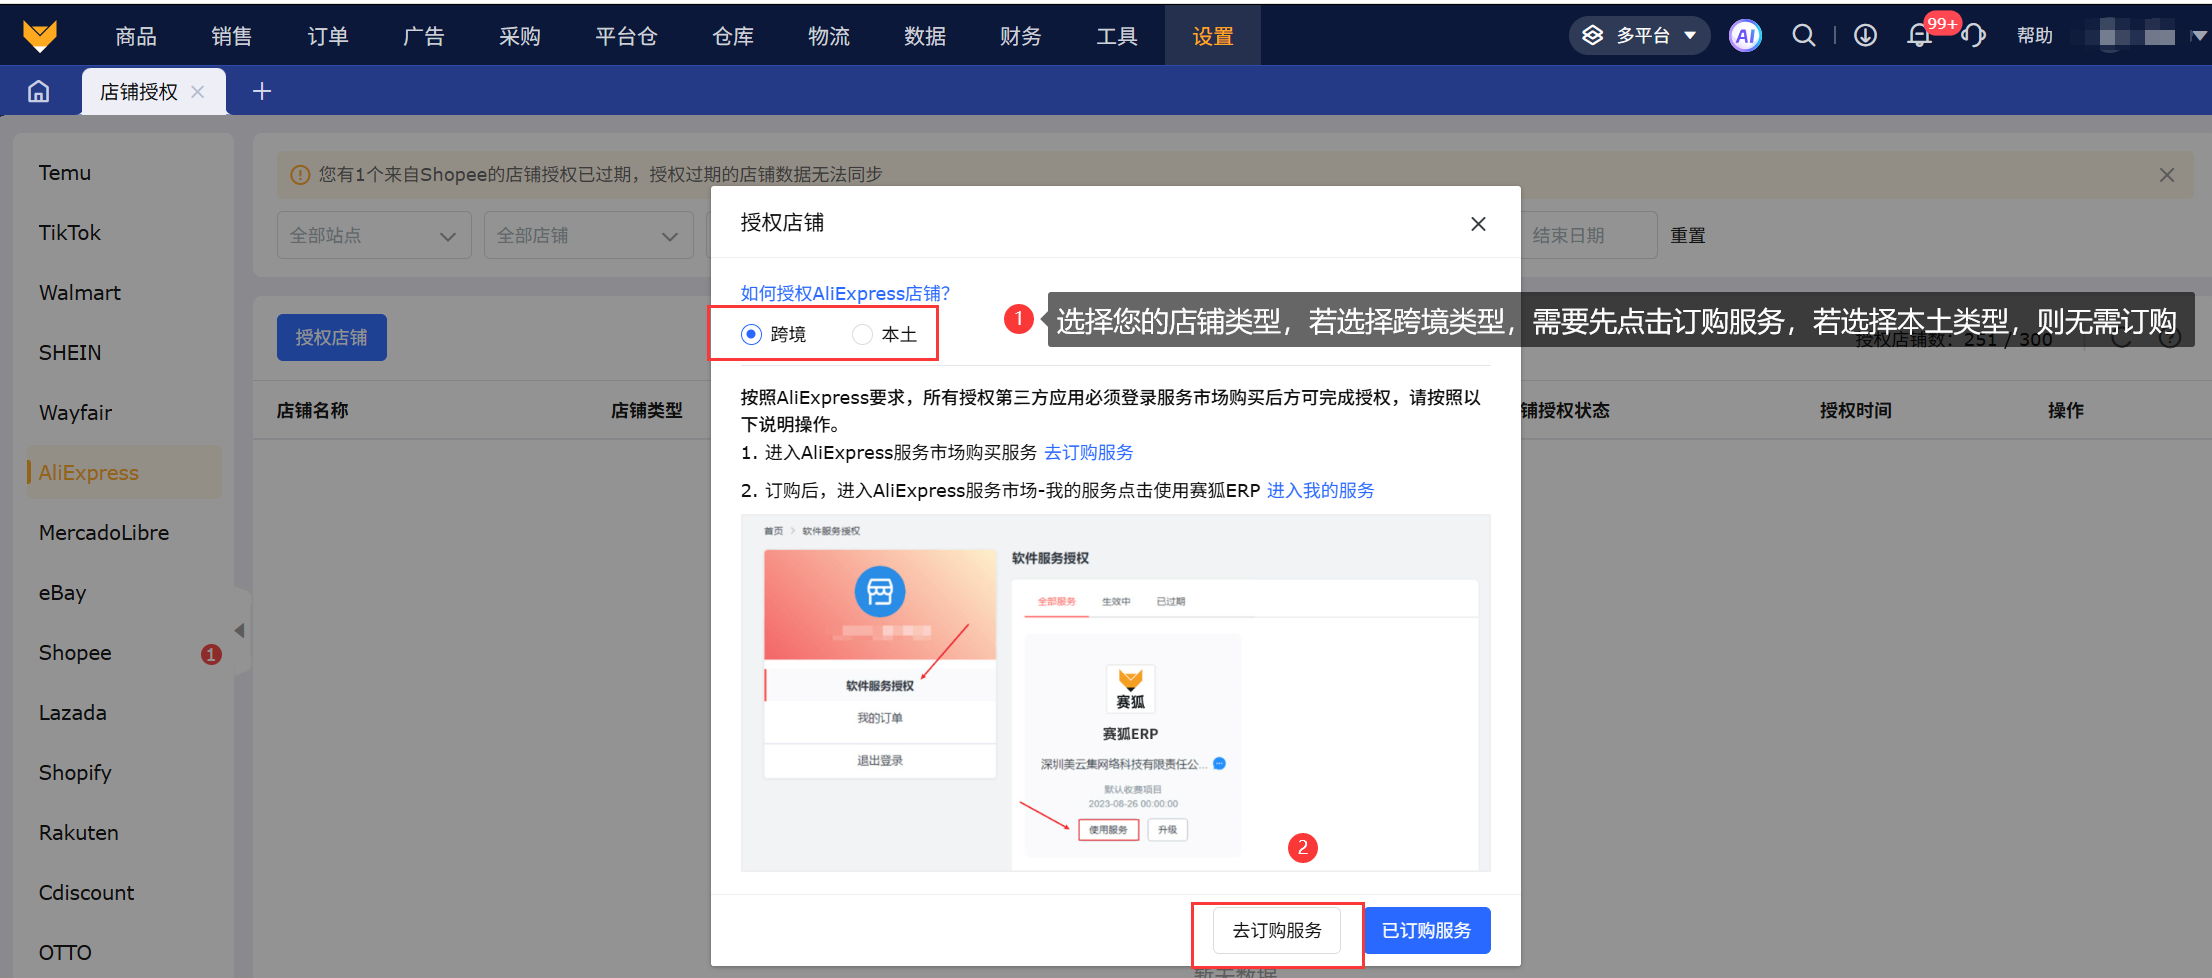2212x978 pixels.
Task: Follow the 进入我的服务 link
Action: [1321, 491]
